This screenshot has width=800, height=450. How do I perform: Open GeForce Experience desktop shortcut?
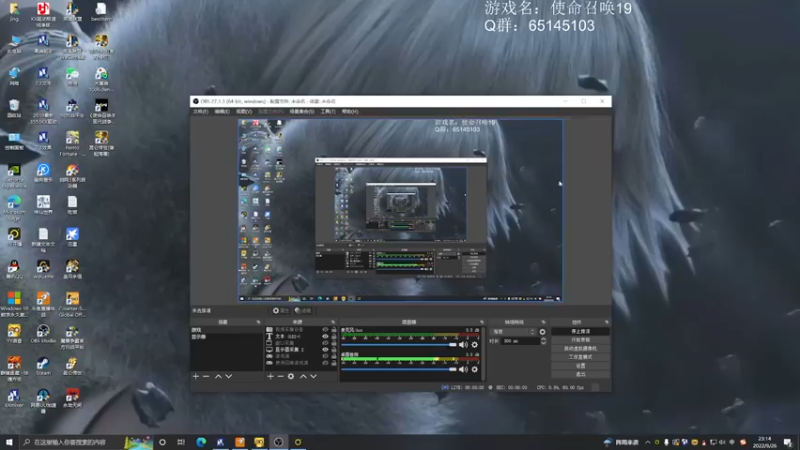tap(14, 176)
